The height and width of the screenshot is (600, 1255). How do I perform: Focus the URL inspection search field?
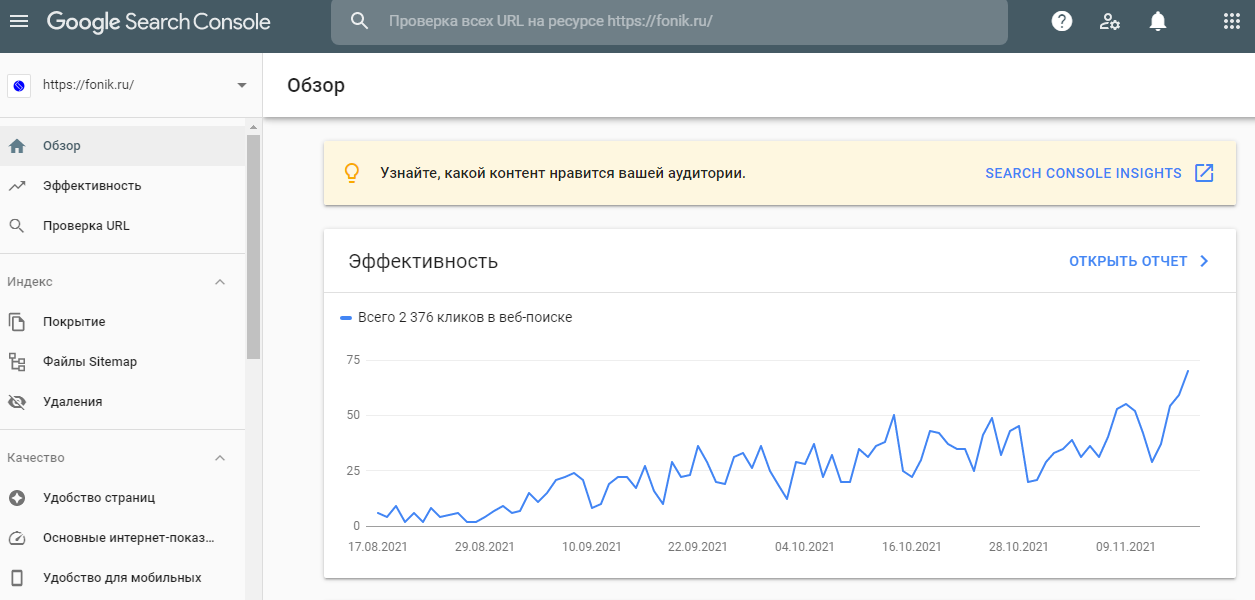point(669,21)
